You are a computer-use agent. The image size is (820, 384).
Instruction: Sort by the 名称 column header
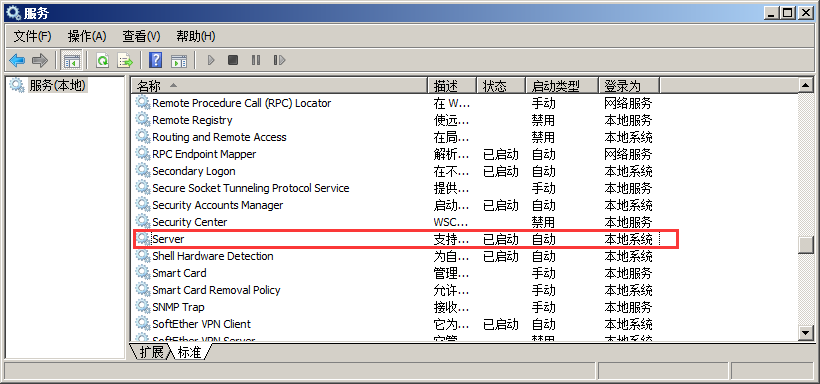tap(279, 85)
